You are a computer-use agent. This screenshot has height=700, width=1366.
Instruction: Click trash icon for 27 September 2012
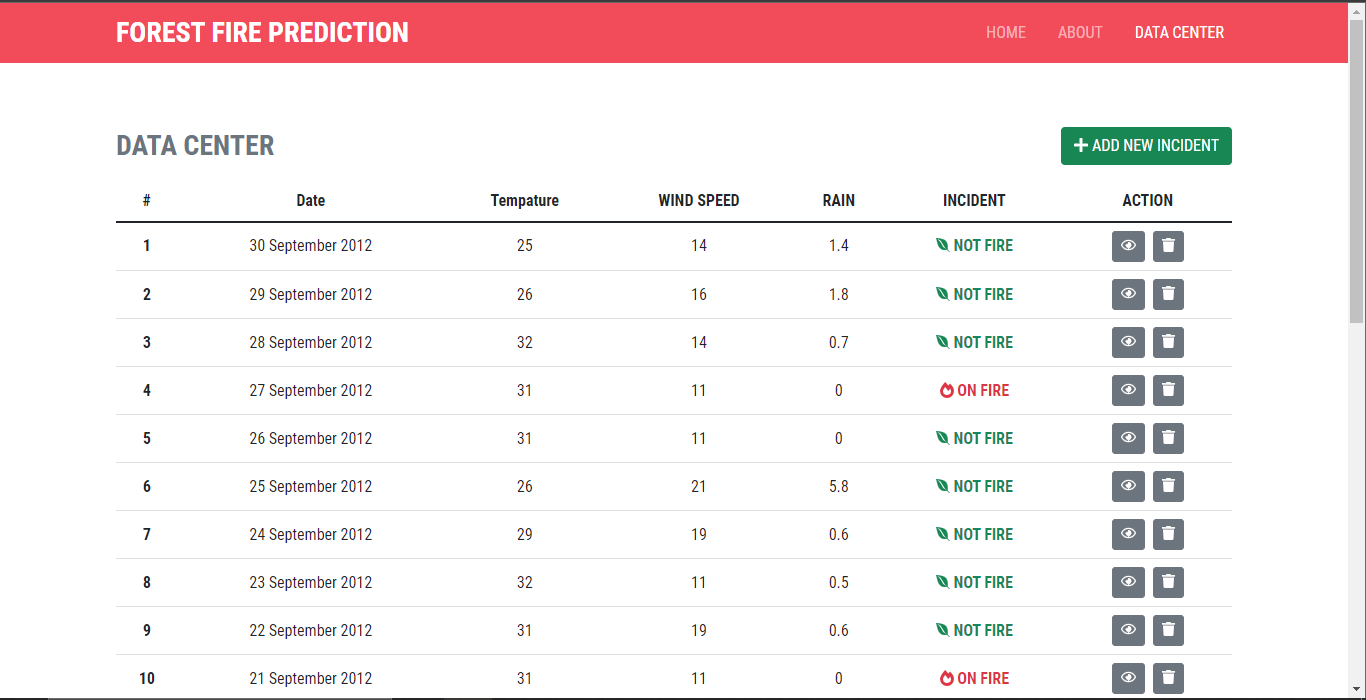click(x=1168, y=390)
